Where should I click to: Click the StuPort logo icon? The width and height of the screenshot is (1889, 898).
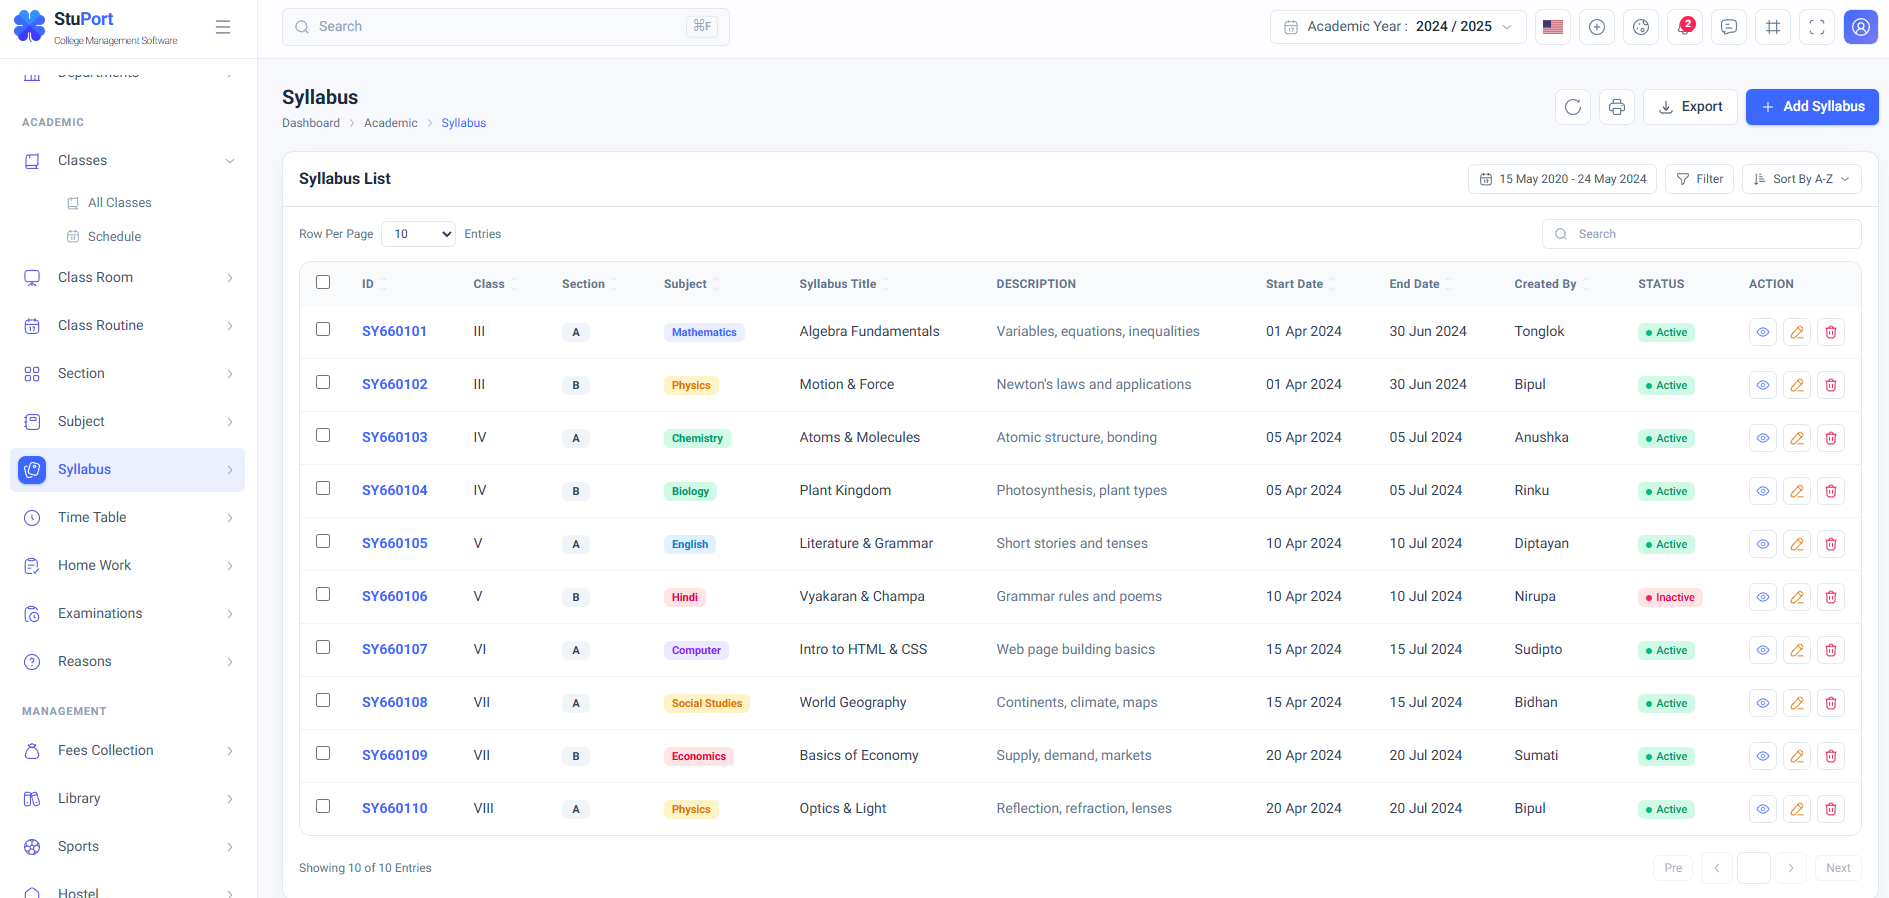[30, 26]
